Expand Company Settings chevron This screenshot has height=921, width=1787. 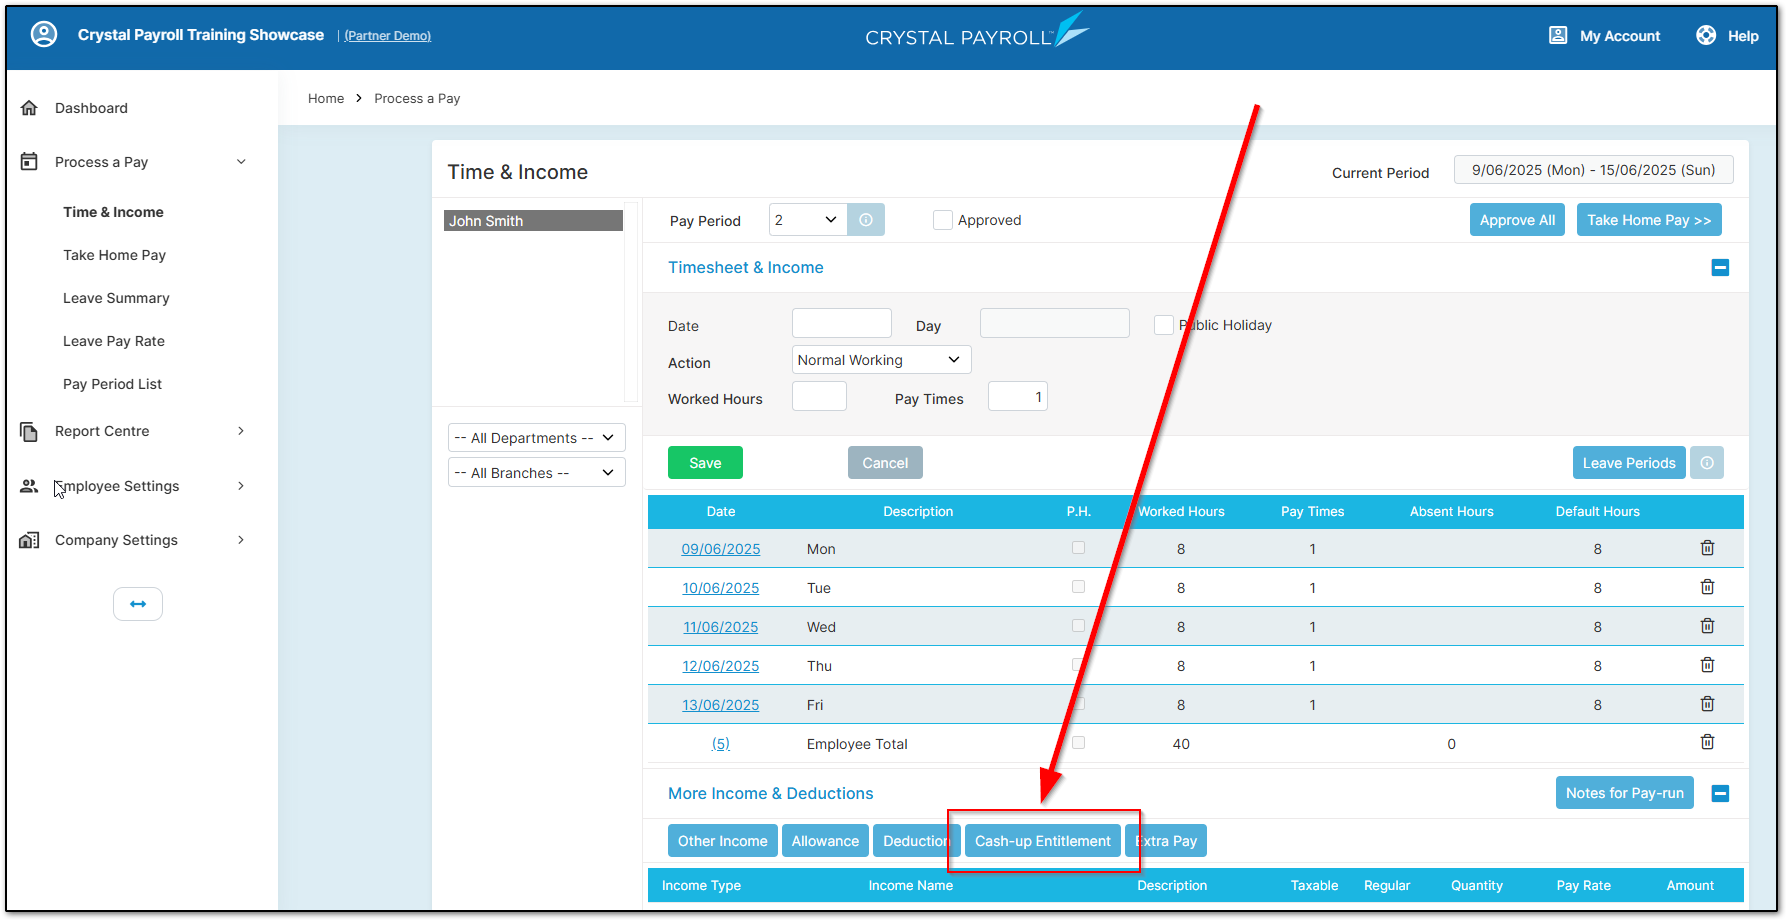241,540
